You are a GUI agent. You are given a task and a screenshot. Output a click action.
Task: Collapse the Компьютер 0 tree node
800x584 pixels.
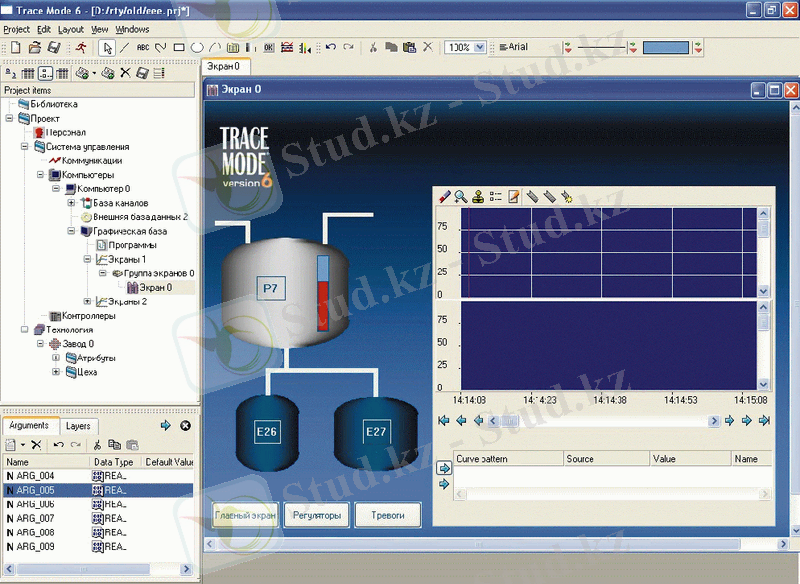pos(56,188)
